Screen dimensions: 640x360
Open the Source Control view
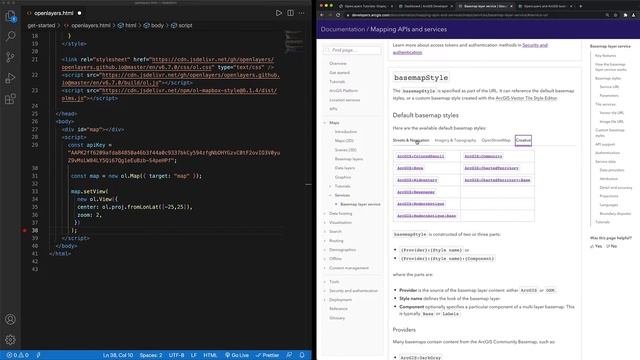pos(10,57)
